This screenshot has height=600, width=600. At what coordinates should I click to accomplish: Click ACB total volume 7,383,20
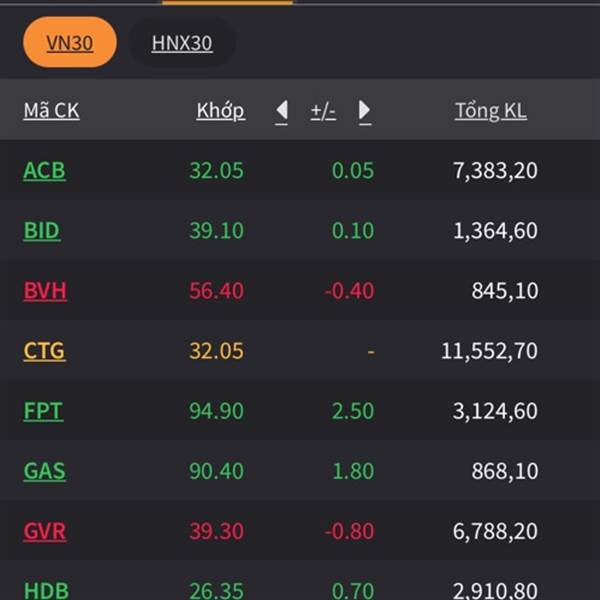(x=496, y=171)
